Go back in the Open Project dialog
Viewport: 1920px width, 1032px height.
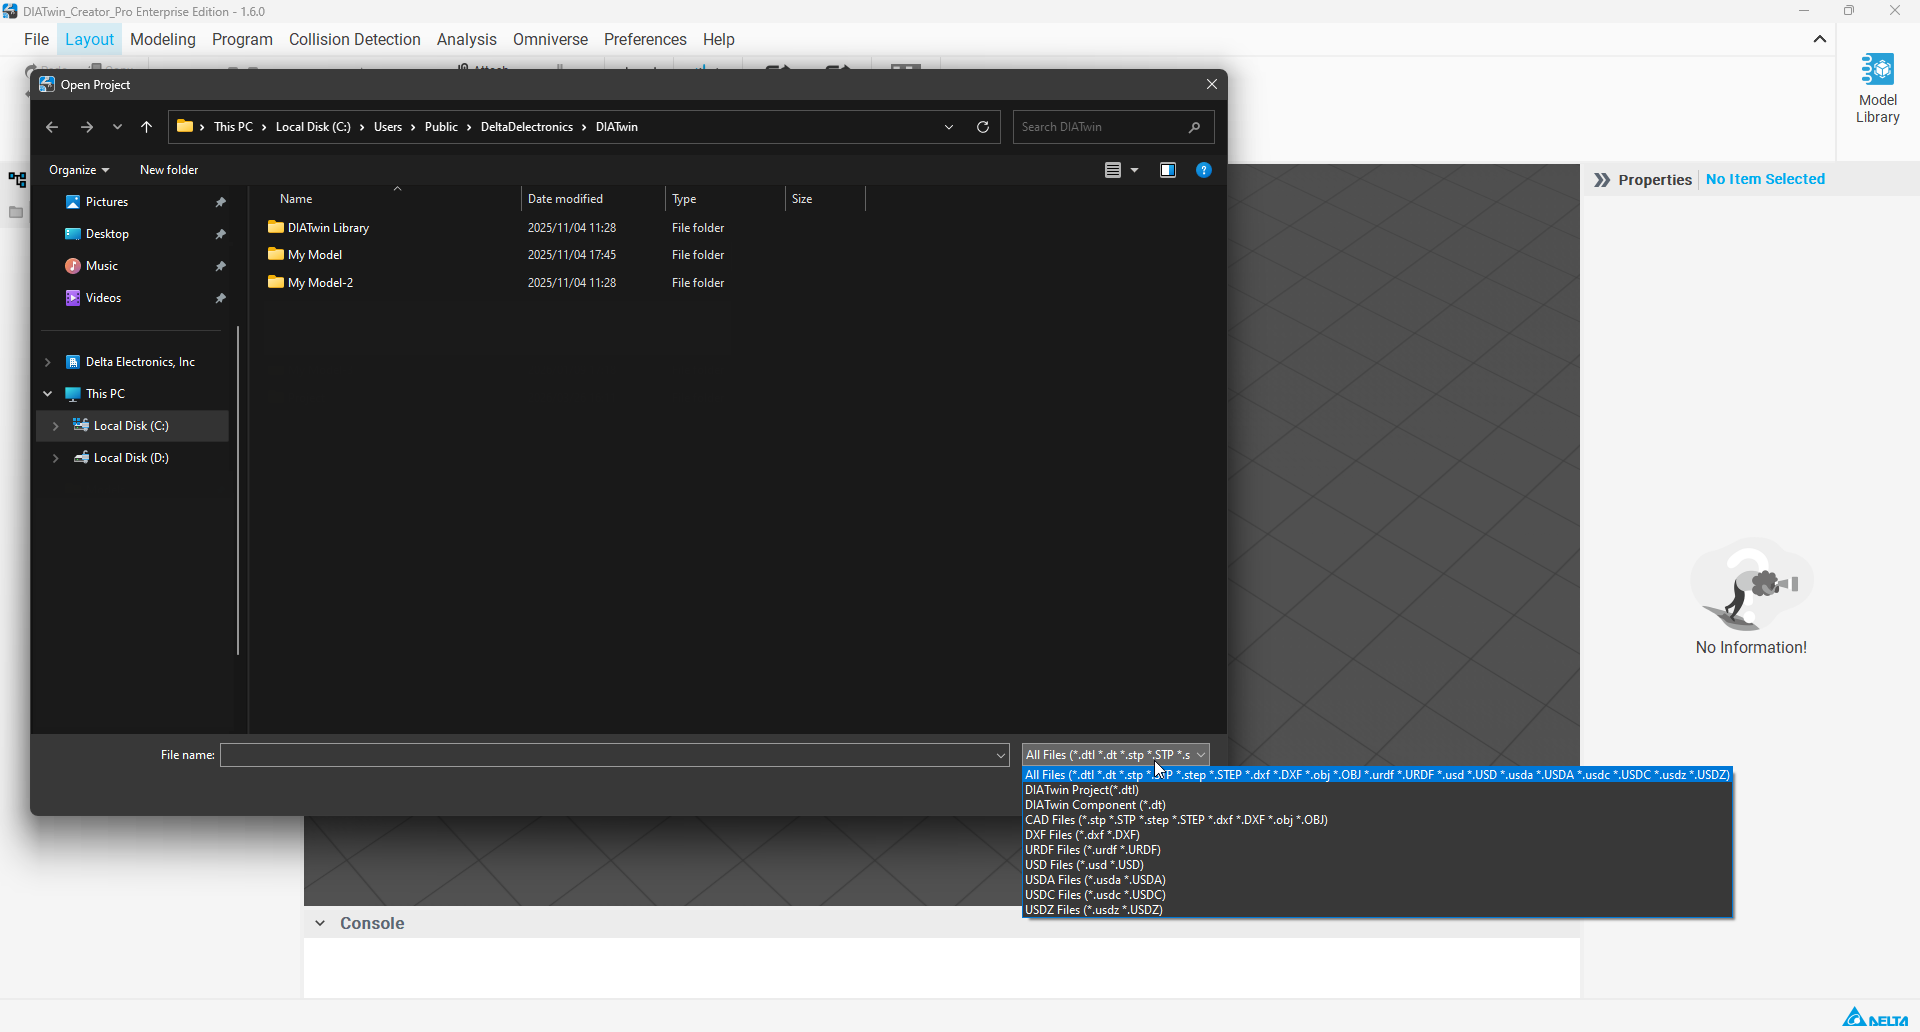pos(52,127)
